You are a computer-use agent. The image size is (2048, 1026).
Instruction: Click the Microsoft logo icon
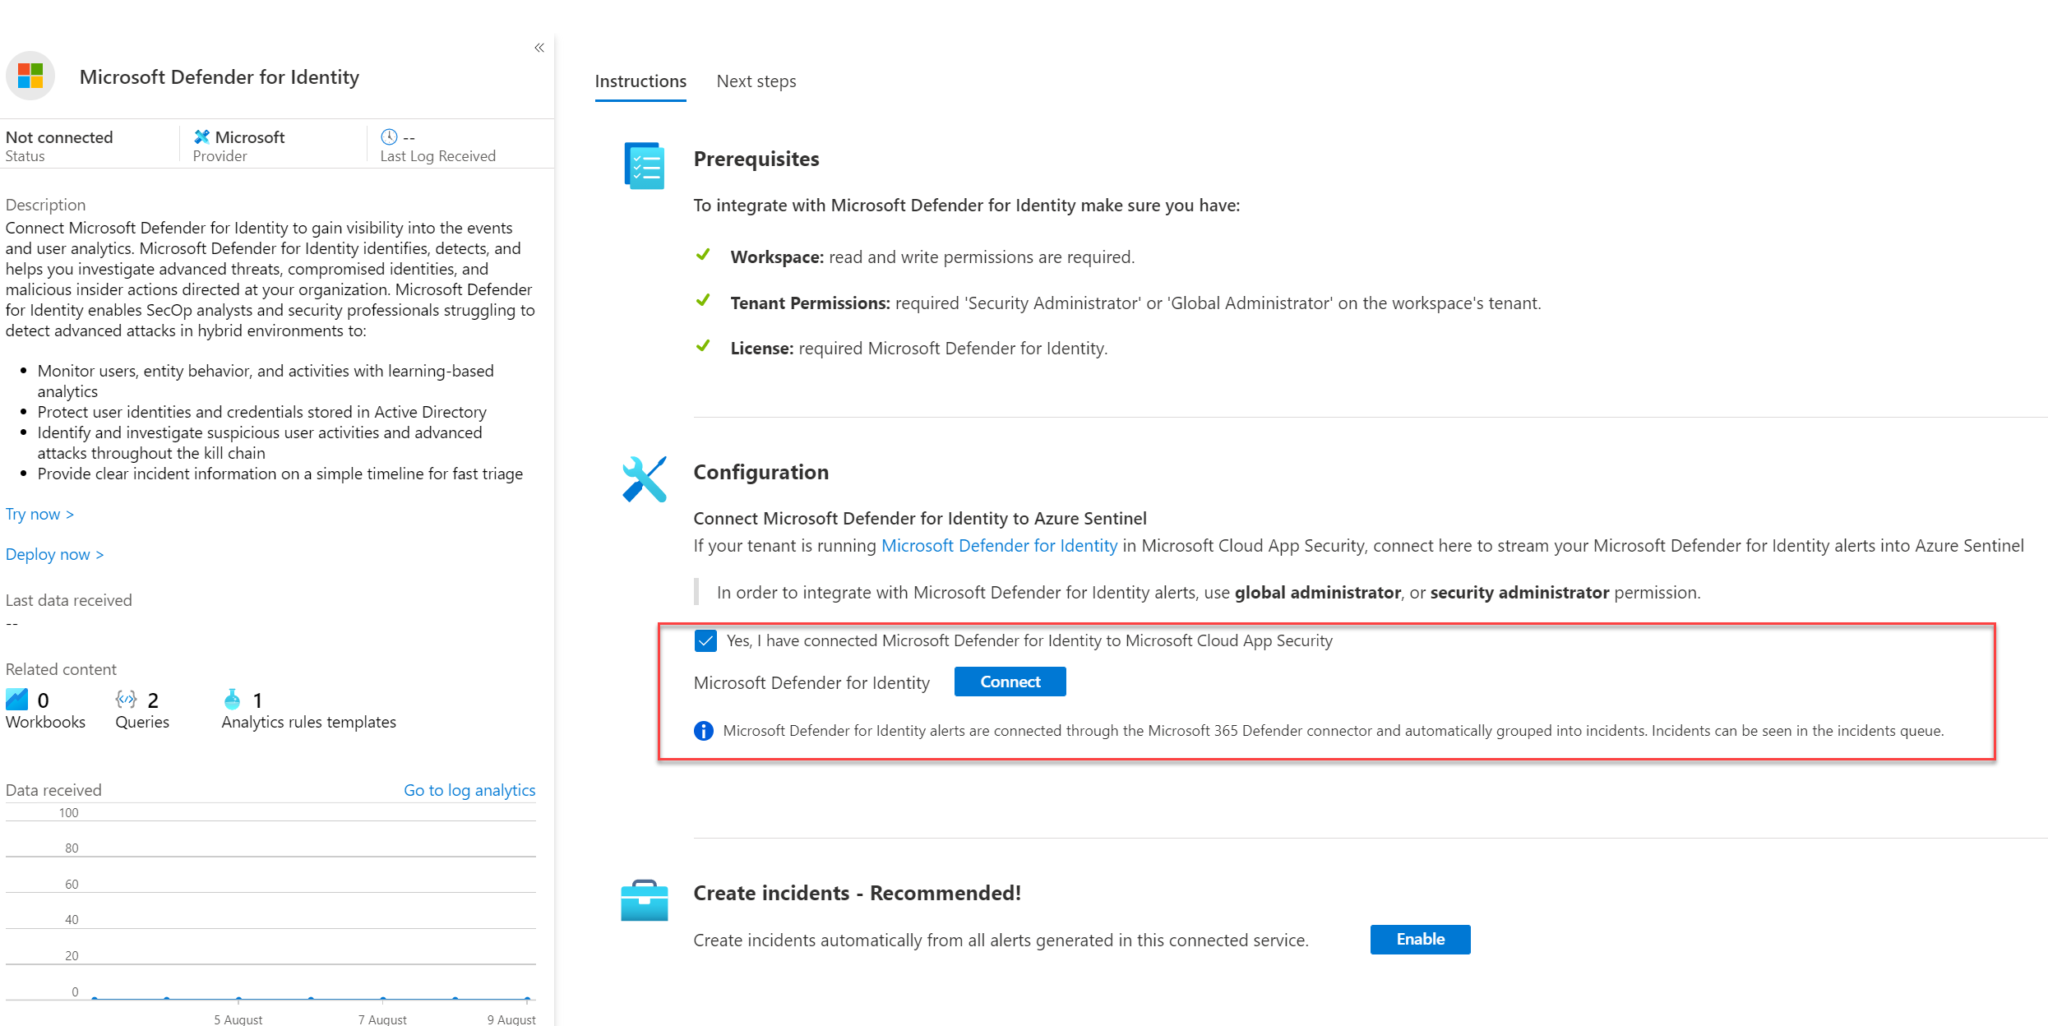click(31, 76)
